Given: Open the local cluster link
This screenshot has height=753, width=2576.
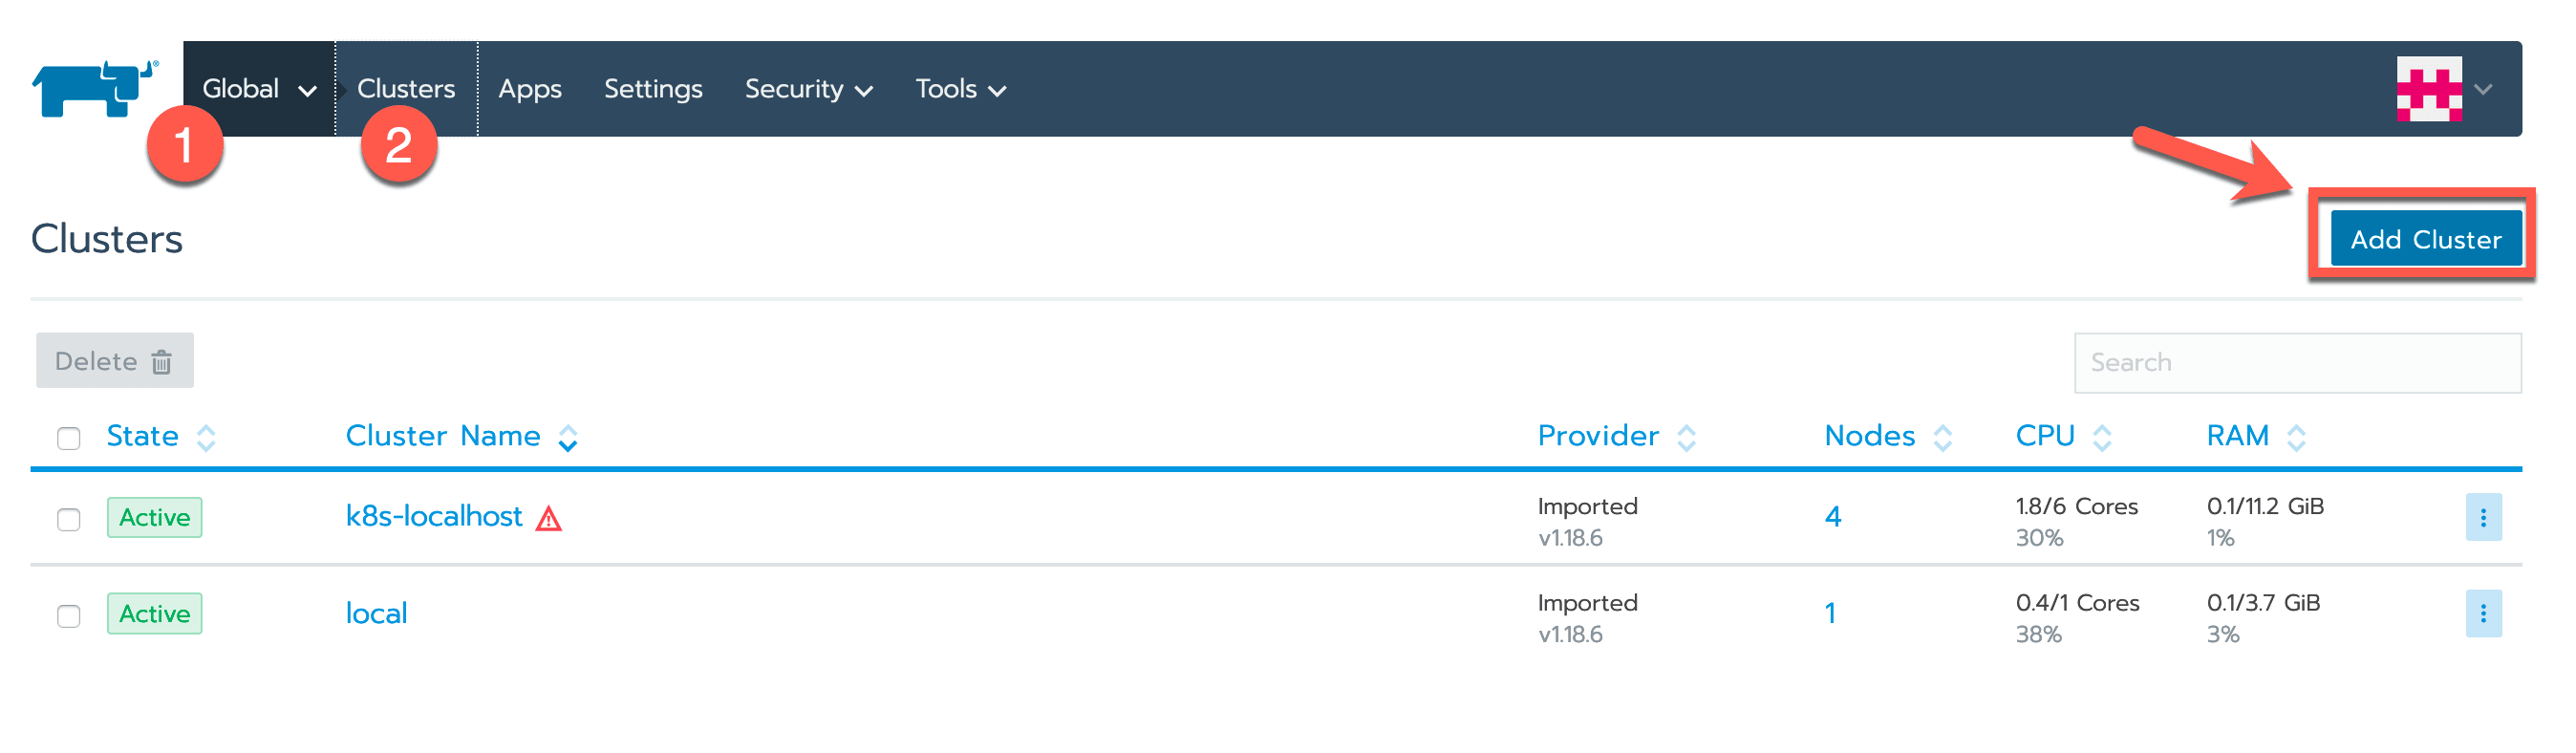Looking at the screenshot, I should pyautogui.click(x=376, y=613).
